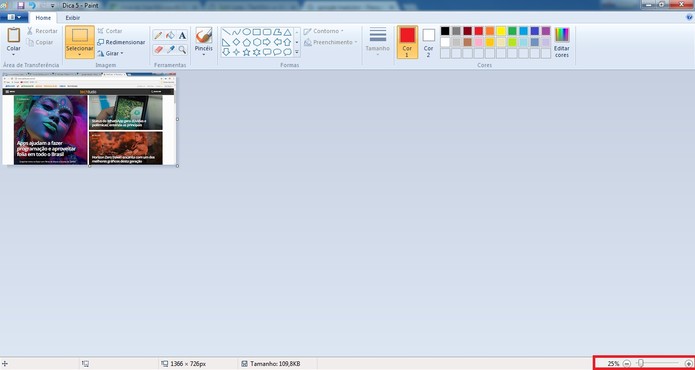The width and height of the screenshot is (695, 370).
Task: Choose the five-point star shape
Action: (246, 52)
